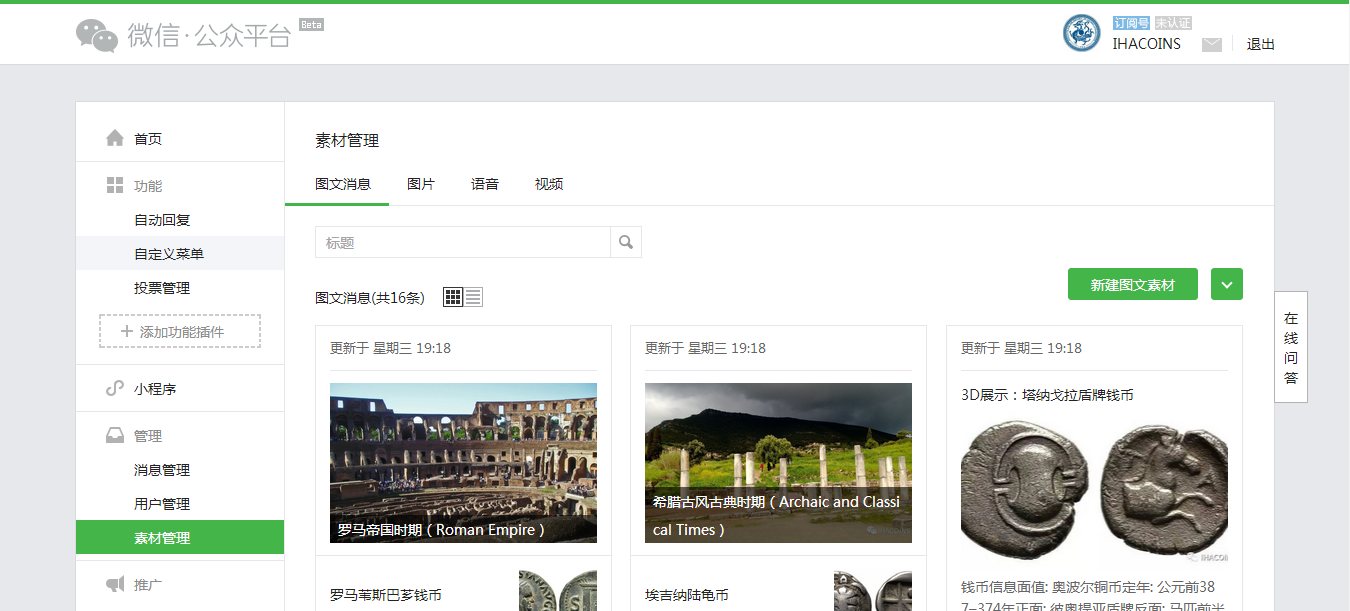Click the 埃吉纳陆龟币 article title

[x=687, y=595]
